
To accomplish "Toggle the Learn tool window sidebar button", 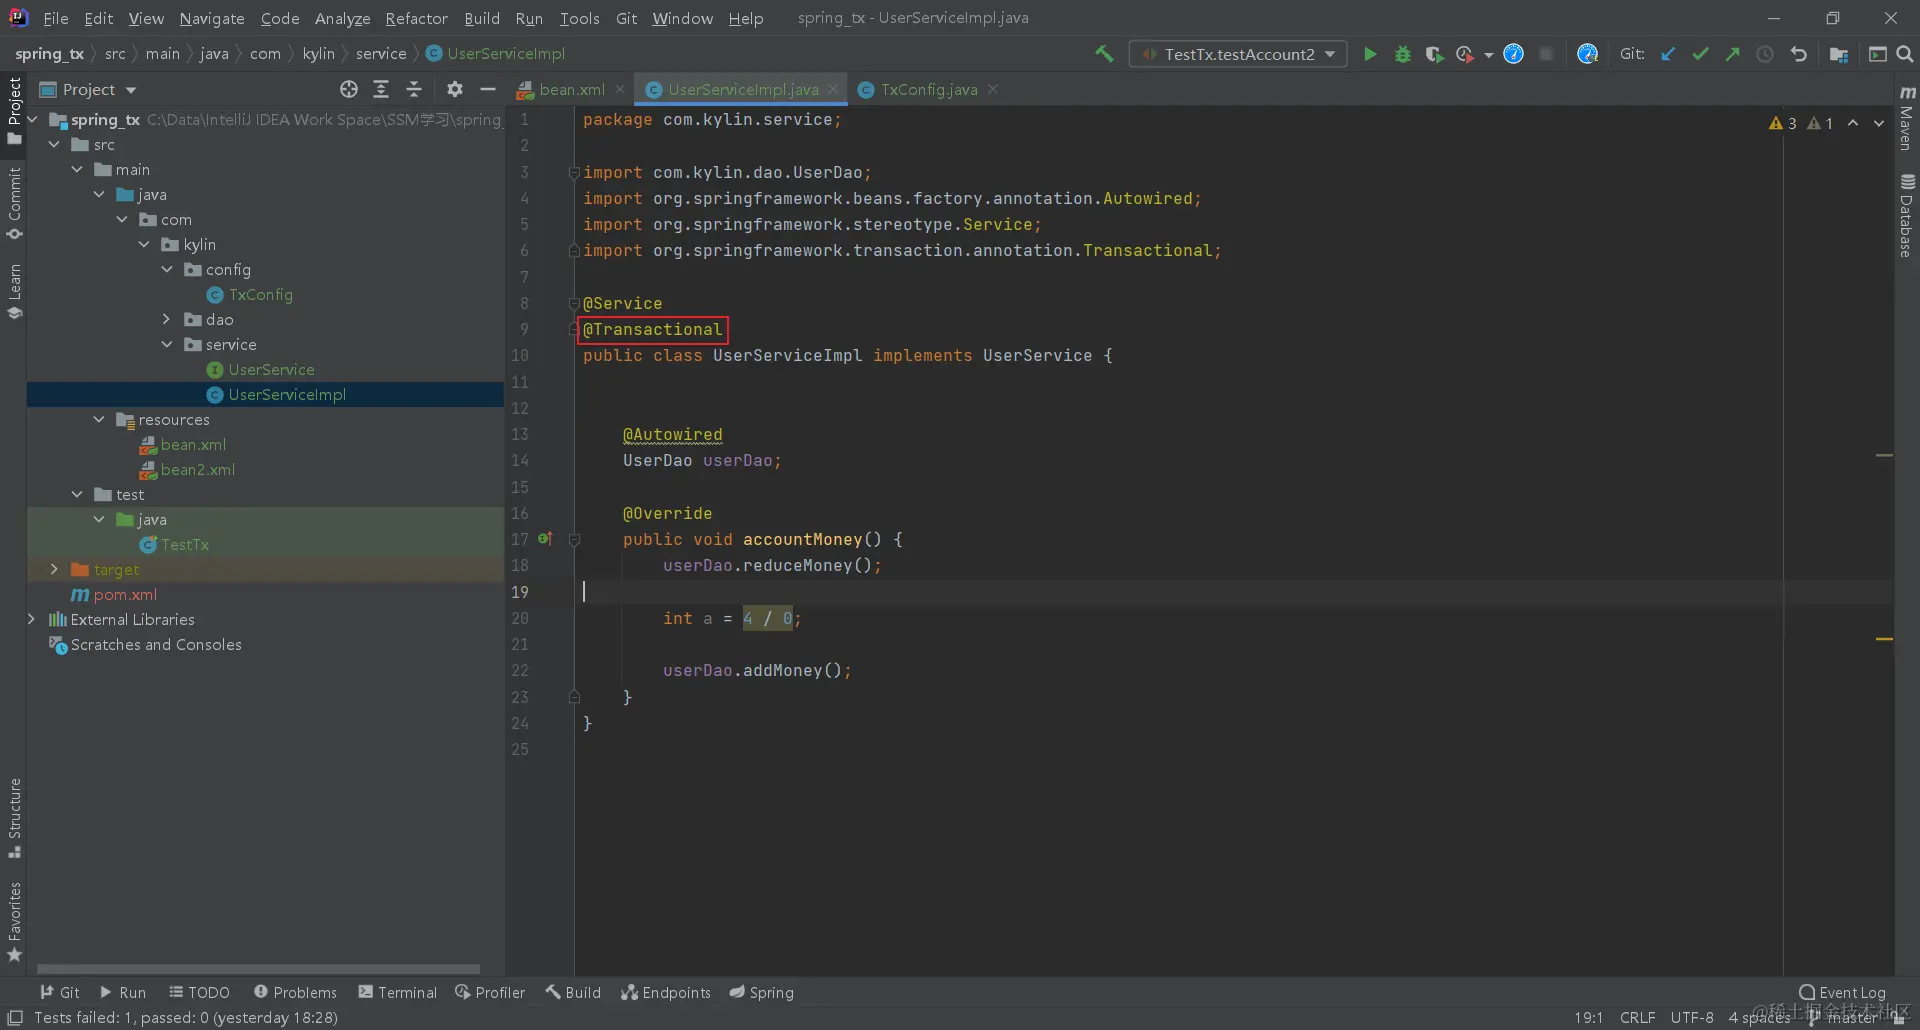I will (14, 291).
